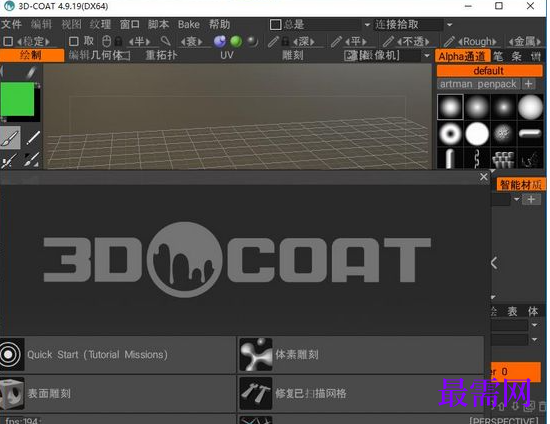Pick the chain-shaped alpha brush
This screenshot has height=424, width=550.
[x=477, y=158]
